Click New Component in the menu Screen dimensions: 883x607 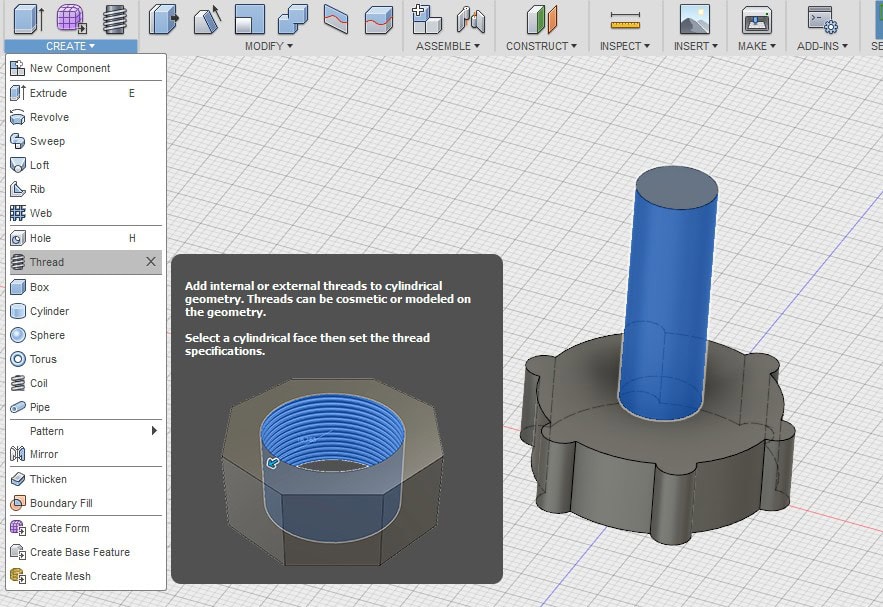click(70, 68)
